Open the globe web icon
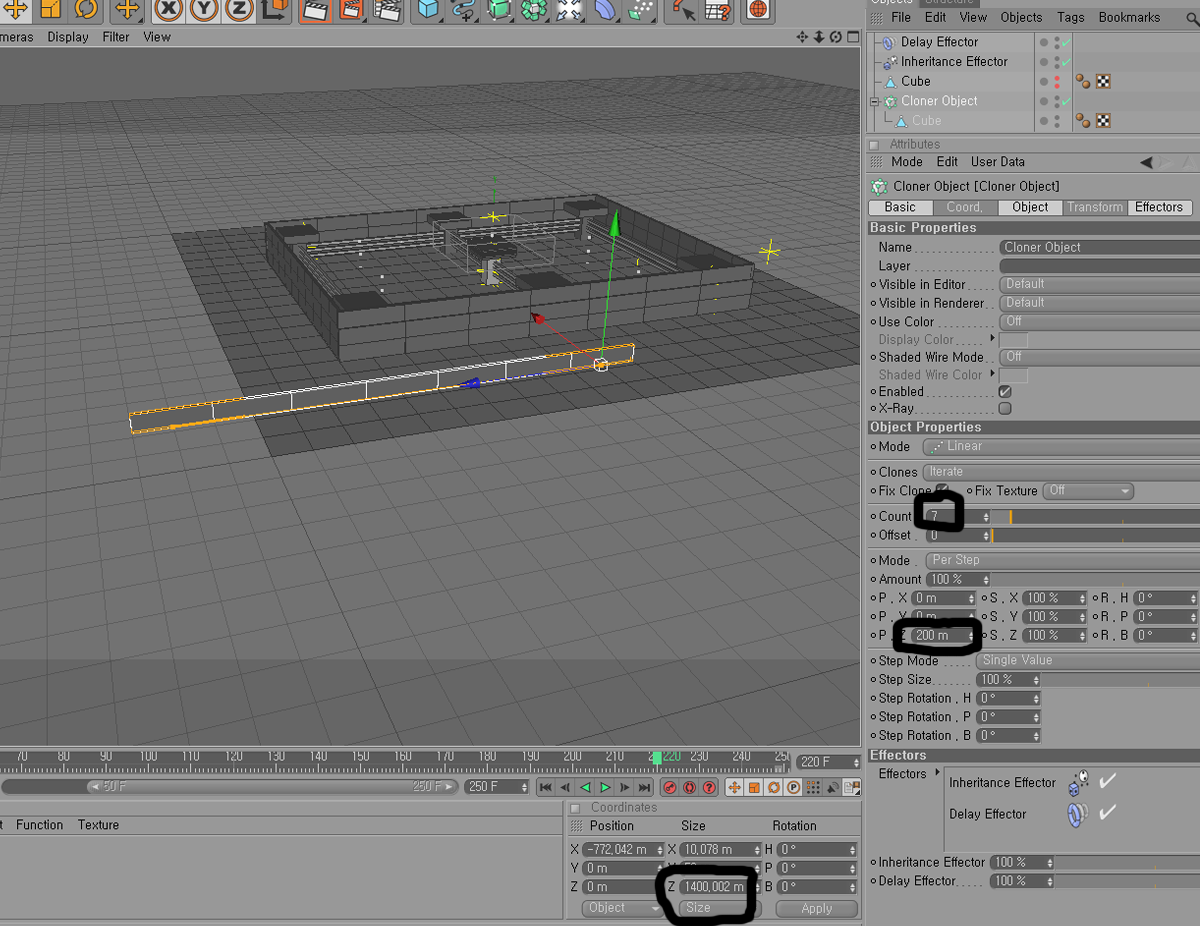 pos(759,10)
